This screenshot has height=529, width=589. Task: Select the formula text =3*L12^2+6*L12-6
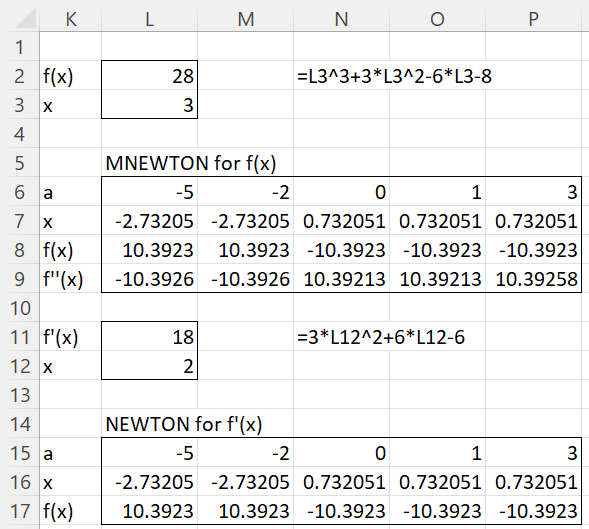(381, 337)
